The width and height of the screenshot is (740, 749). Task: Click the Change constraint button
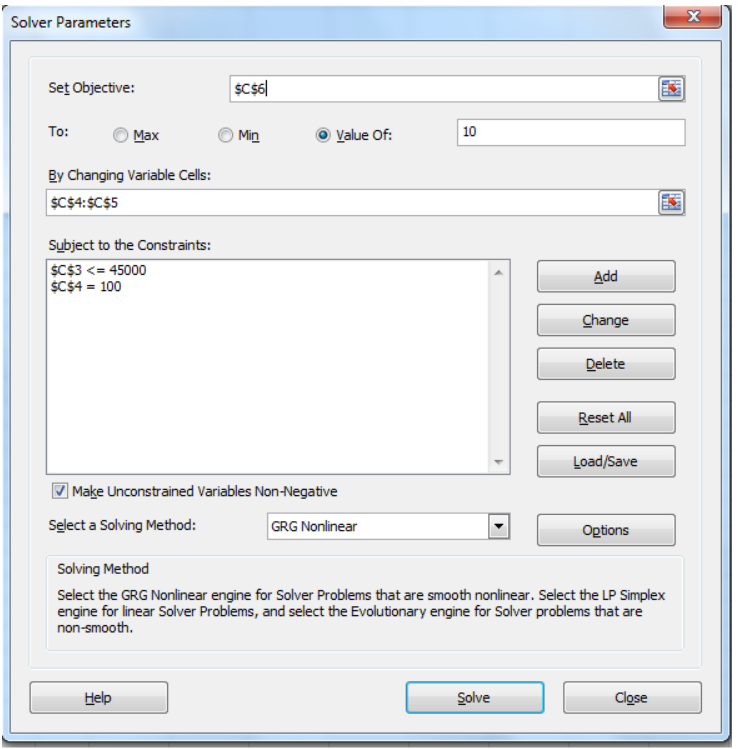pos(606,320)
